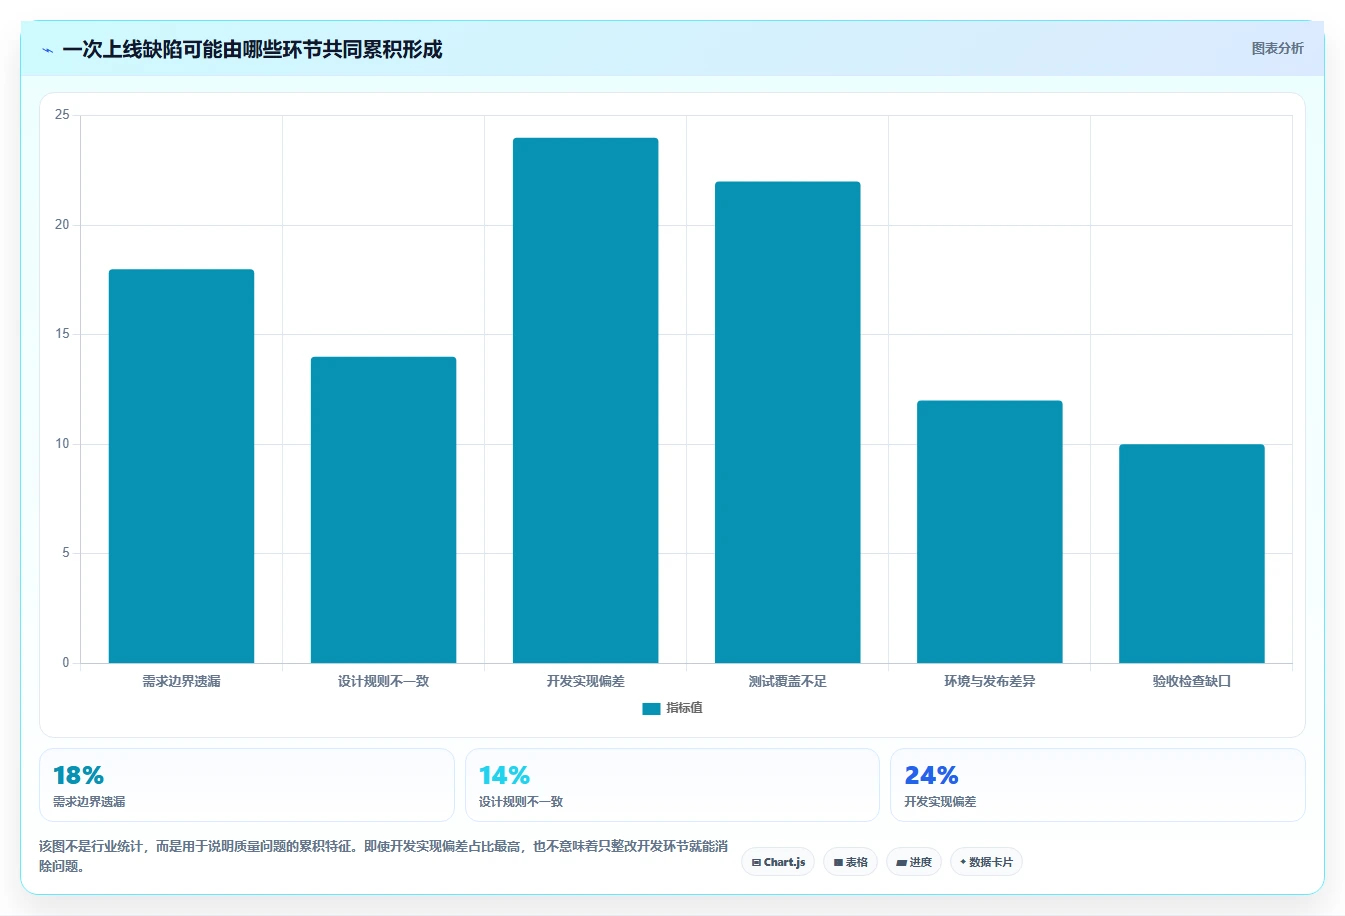Click the lightning icon beside the title
The width and height of the screenshot is (1345, 916).
click(x=47, y=50)
